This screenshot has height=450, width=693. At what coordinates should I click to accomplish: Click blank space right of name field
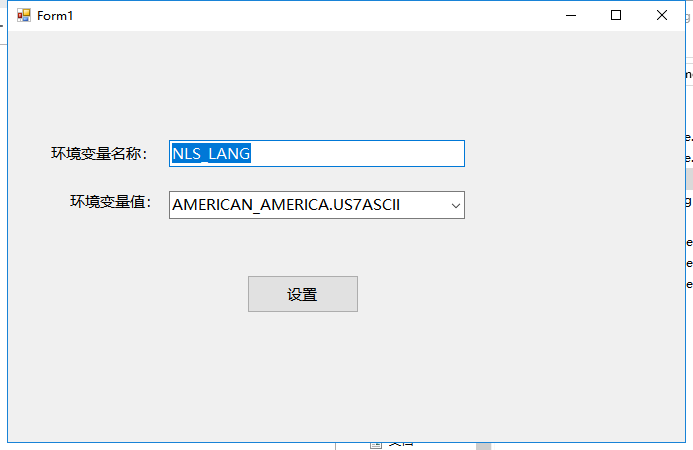click(560, 153)
